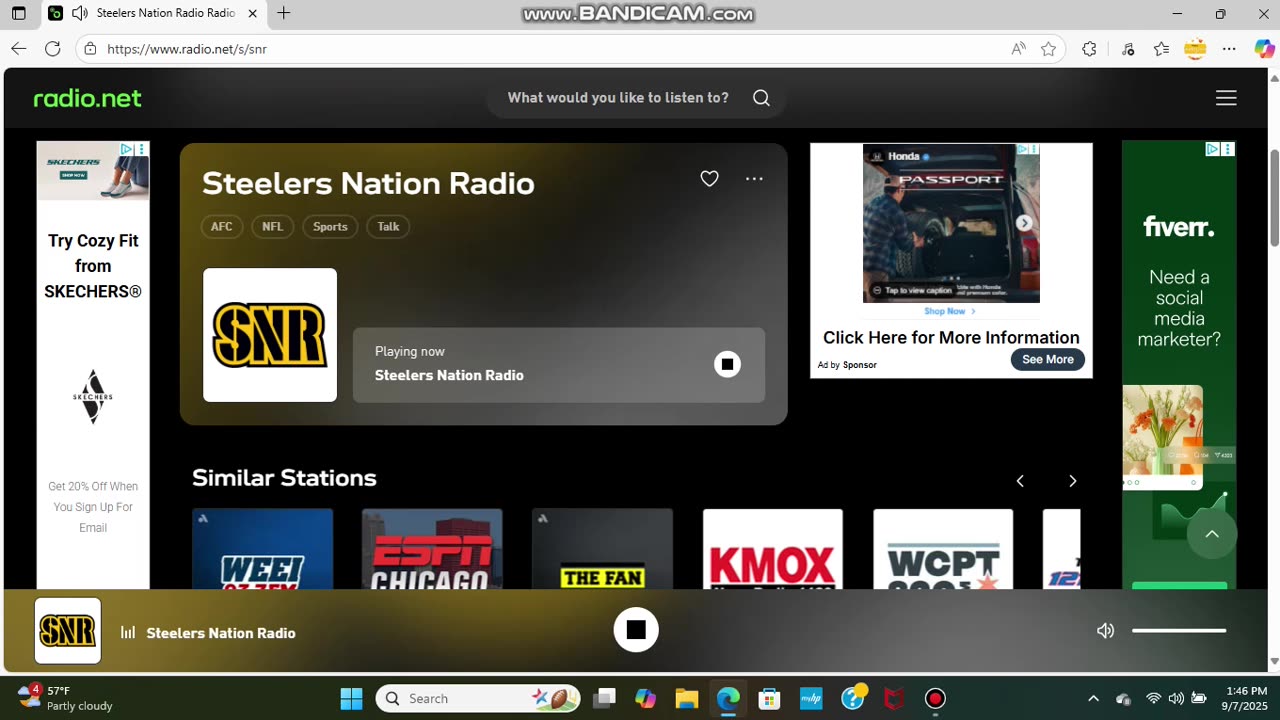Screen dimensions: 1280x720
Task: Open Read aloud icon in address bar
Action: (1018, 49)
